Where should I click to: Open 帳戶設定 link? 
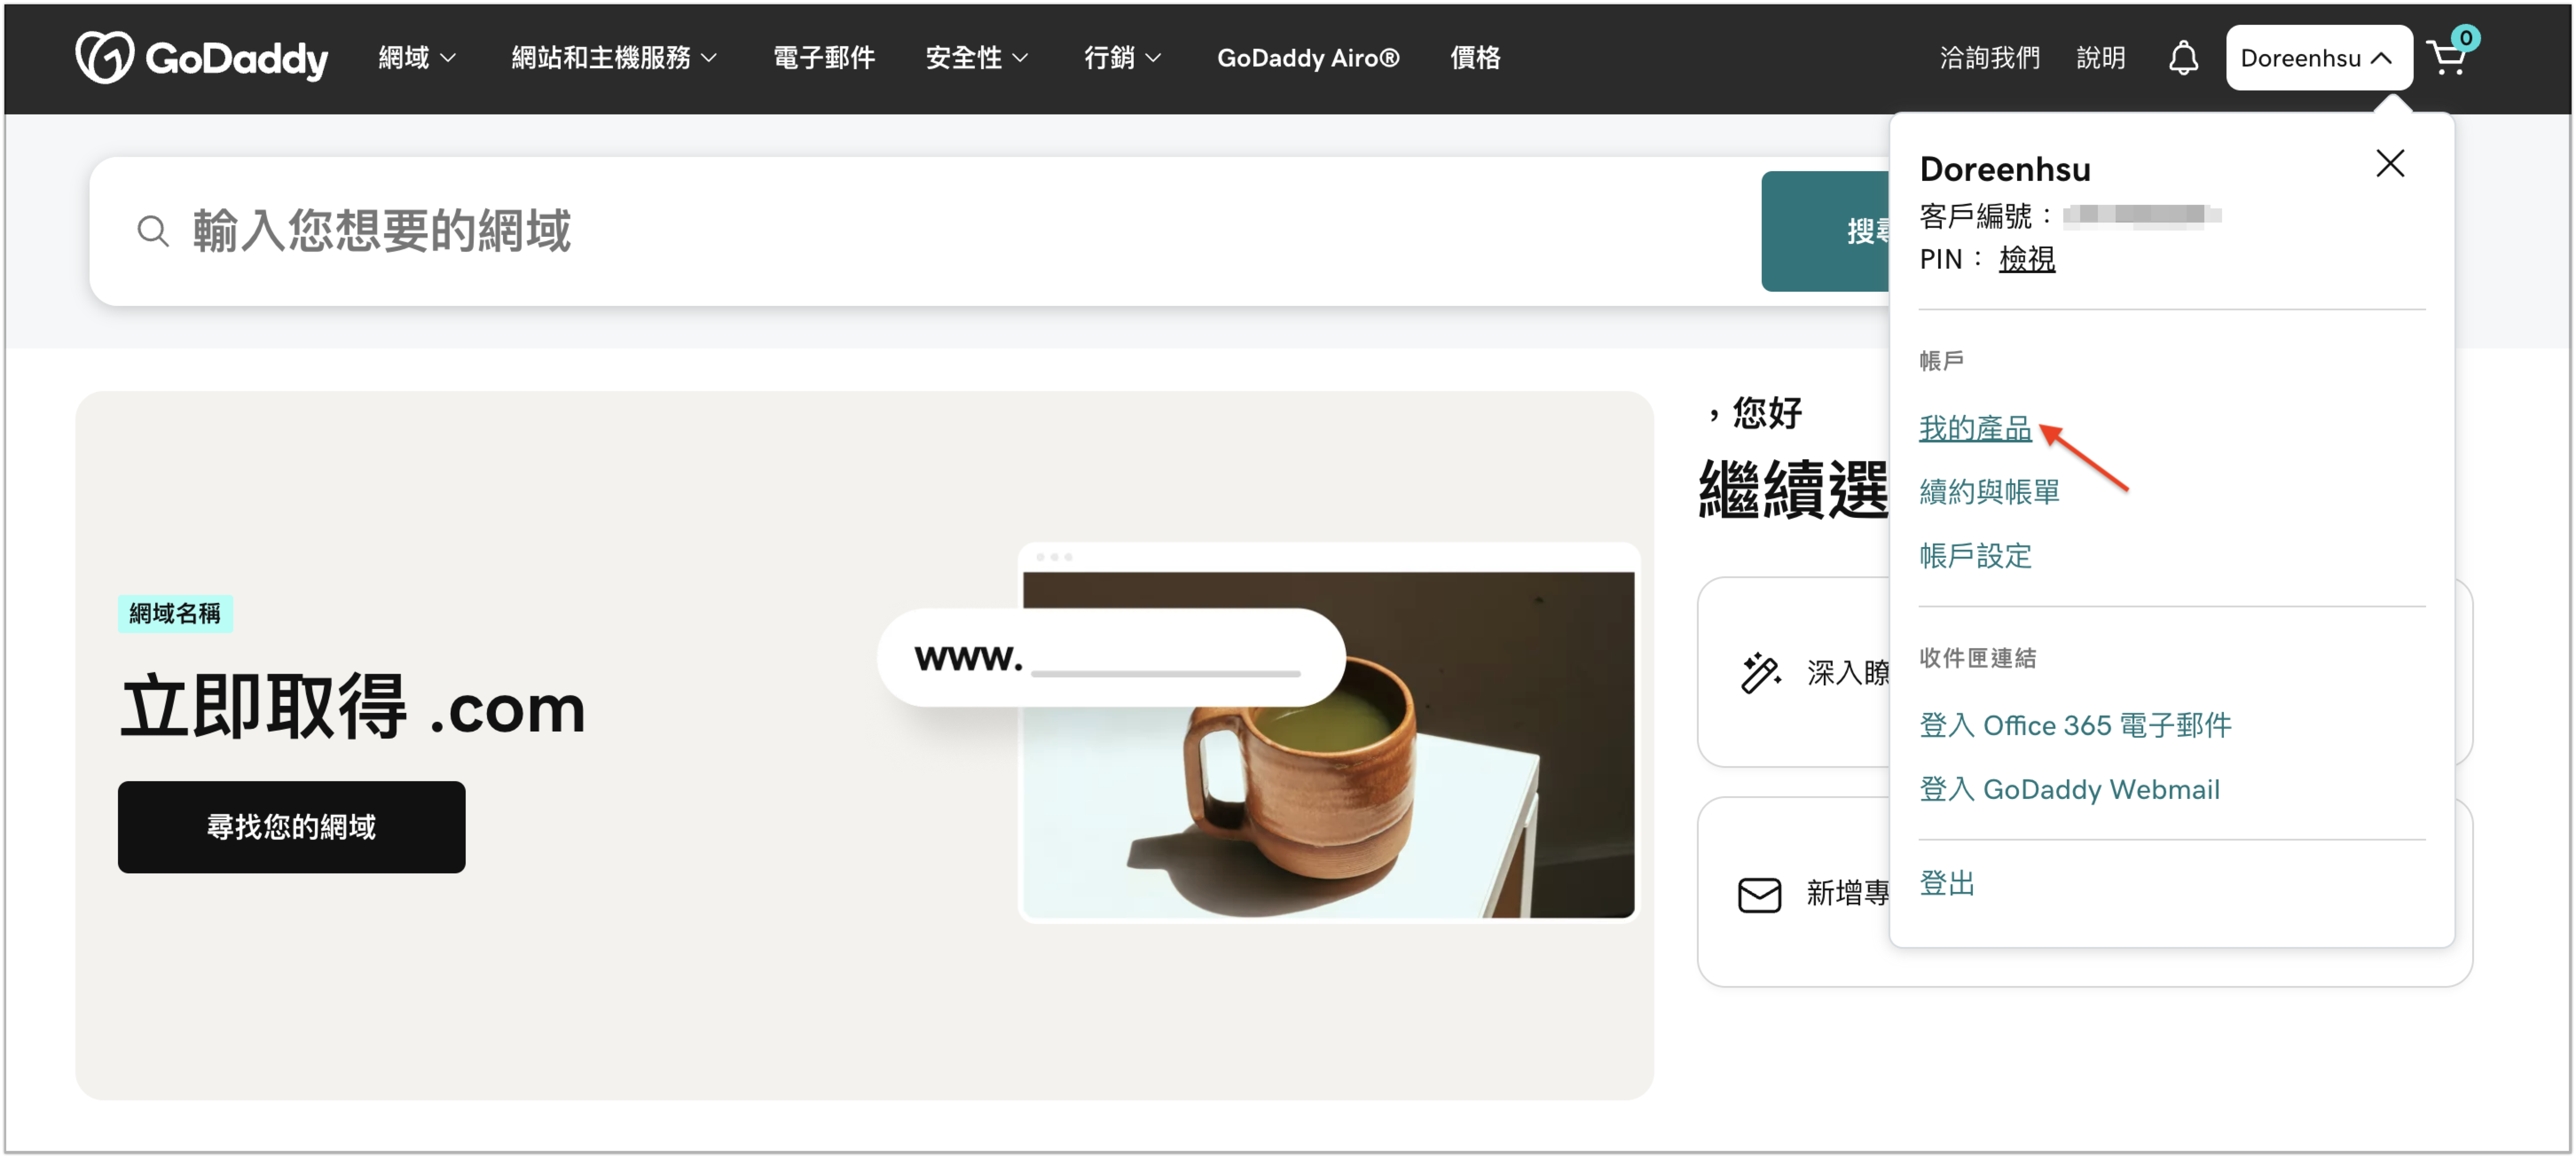coord(1975,556)
